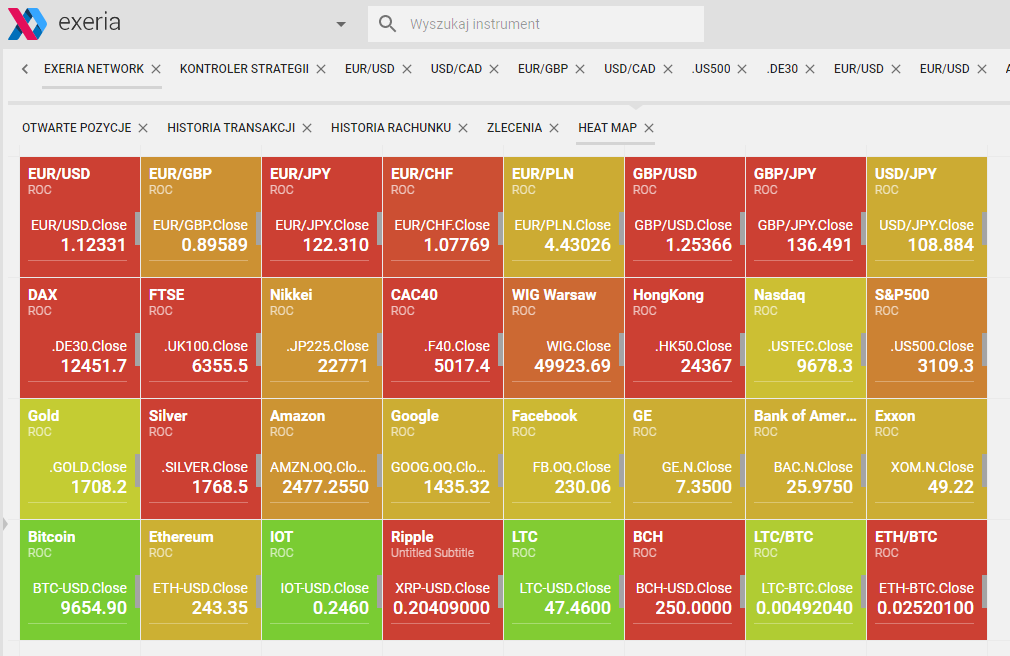Click the IOT tile

(x=322, y=581)
